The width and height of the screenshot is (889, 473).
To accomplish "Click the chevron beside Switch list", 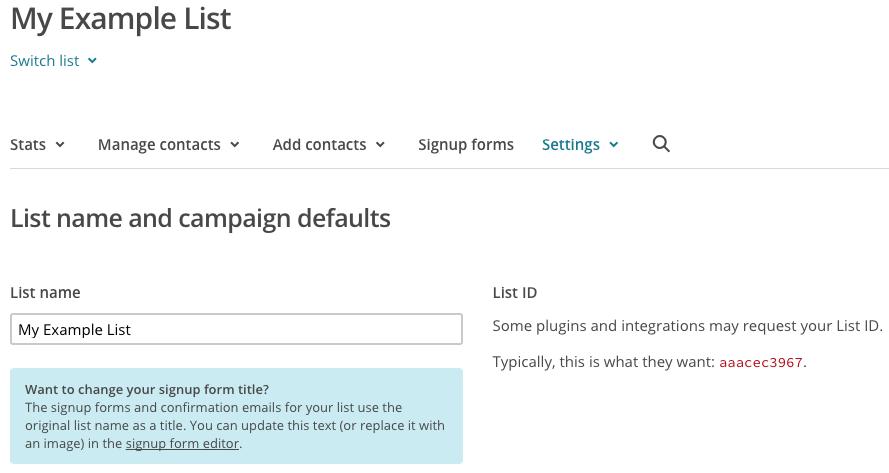I will click(x=92, y=61).
